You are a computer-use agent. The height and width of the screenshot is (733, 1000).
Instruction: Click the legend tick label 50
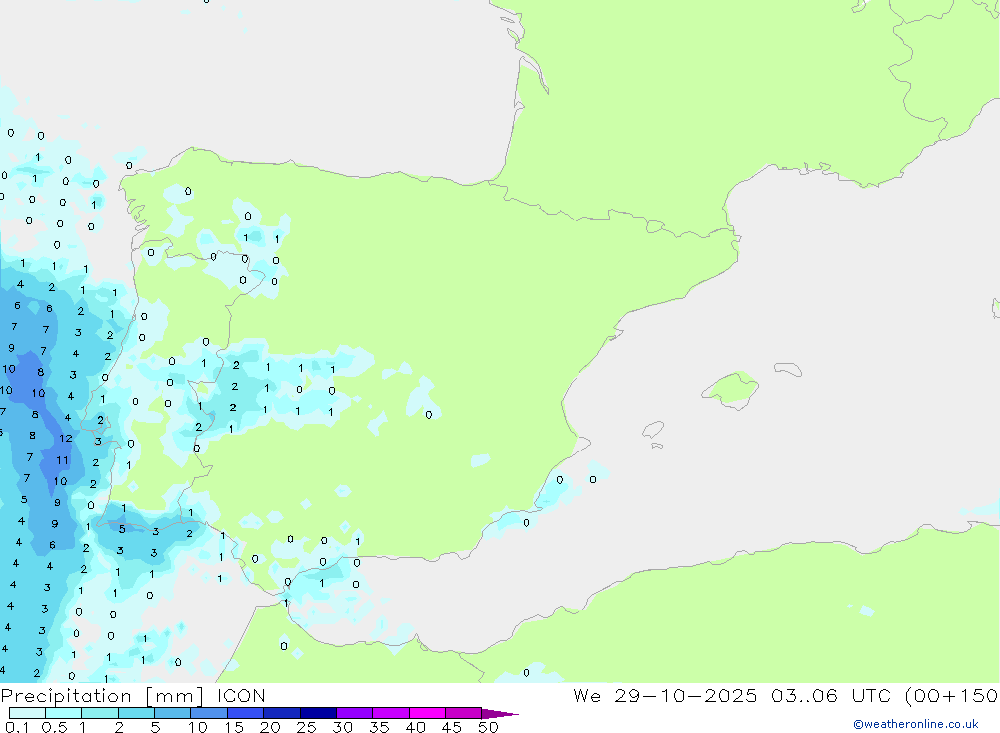tap(487, 727)
